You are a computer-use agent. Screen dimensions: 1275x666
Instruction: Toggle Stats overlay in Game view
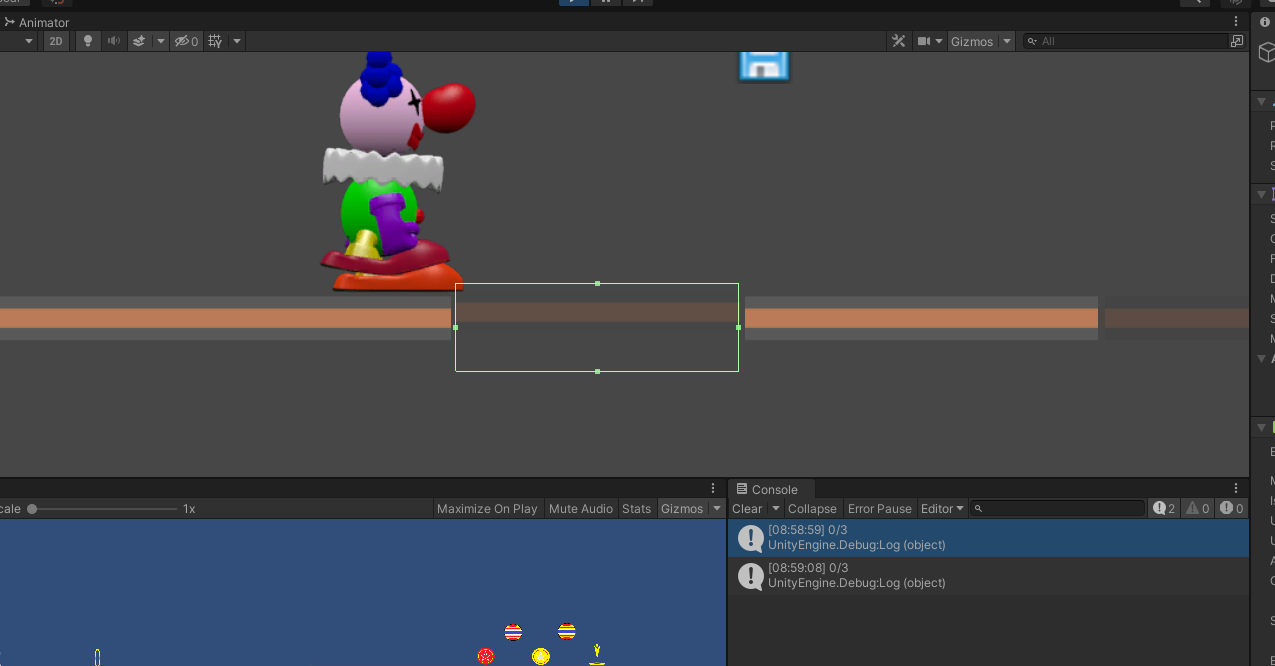636,509
